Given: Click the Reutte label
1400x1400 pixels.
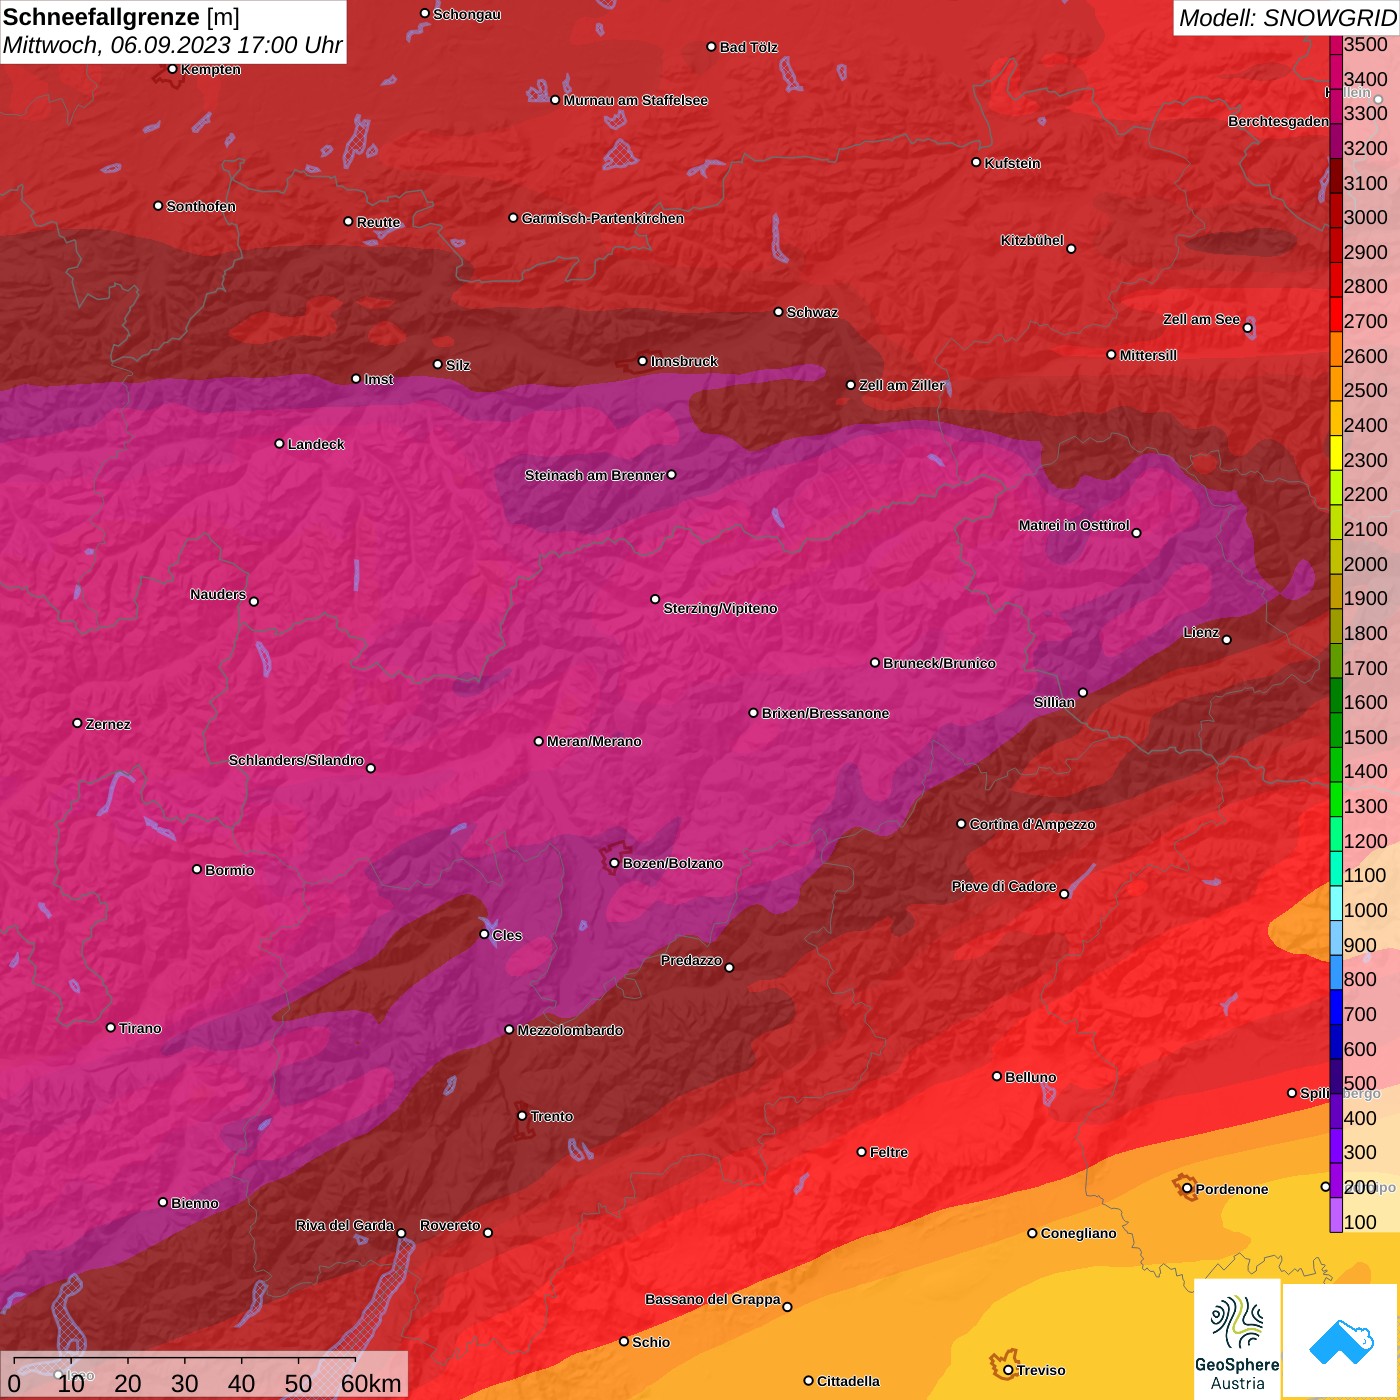Looking at the screenshot, I should pyautogui.click(x=378, y=222).
